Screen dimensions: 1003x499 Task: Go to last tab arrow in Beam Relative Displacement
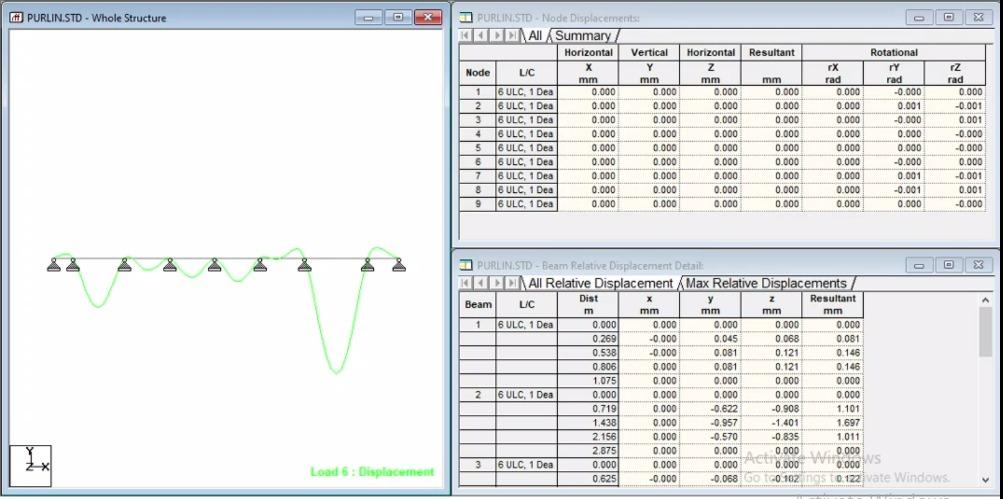[x=512, y=283]
